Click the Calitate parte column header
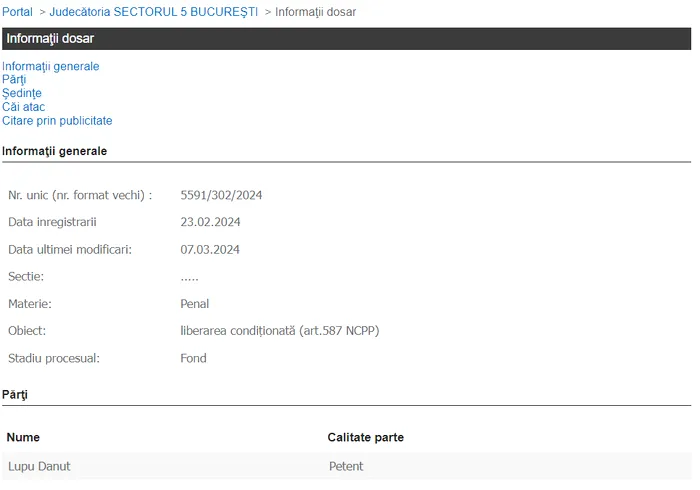 (x=365, y=437)
